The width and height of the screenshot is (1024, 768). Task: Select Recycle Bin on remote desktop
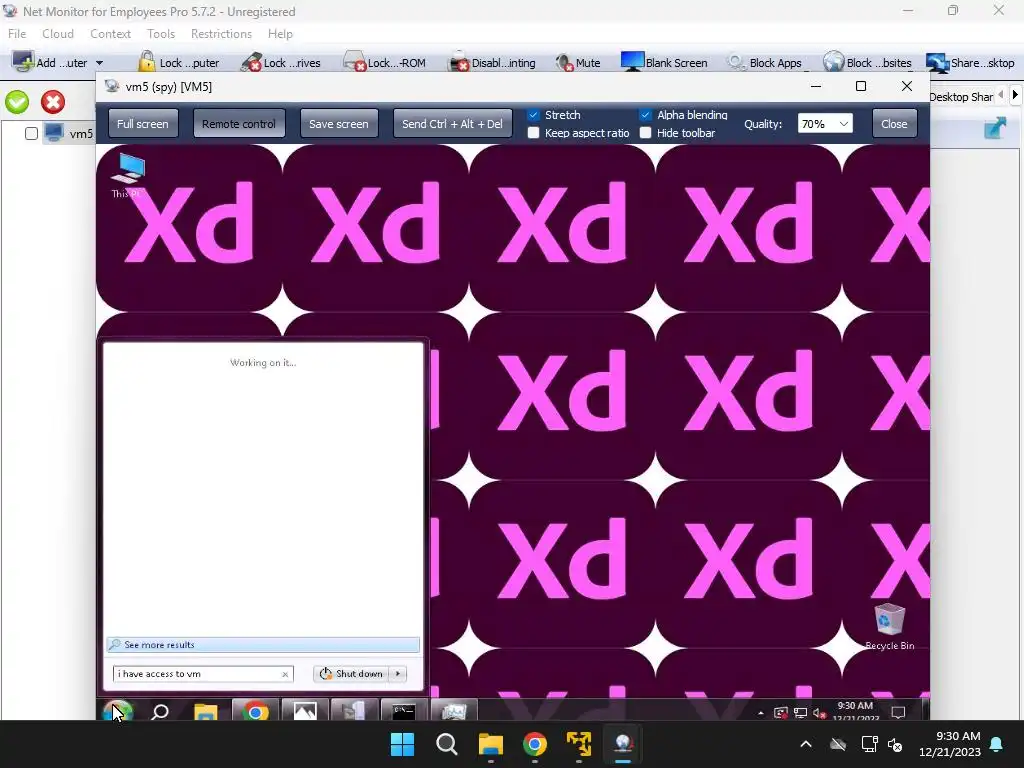[889, 626]
